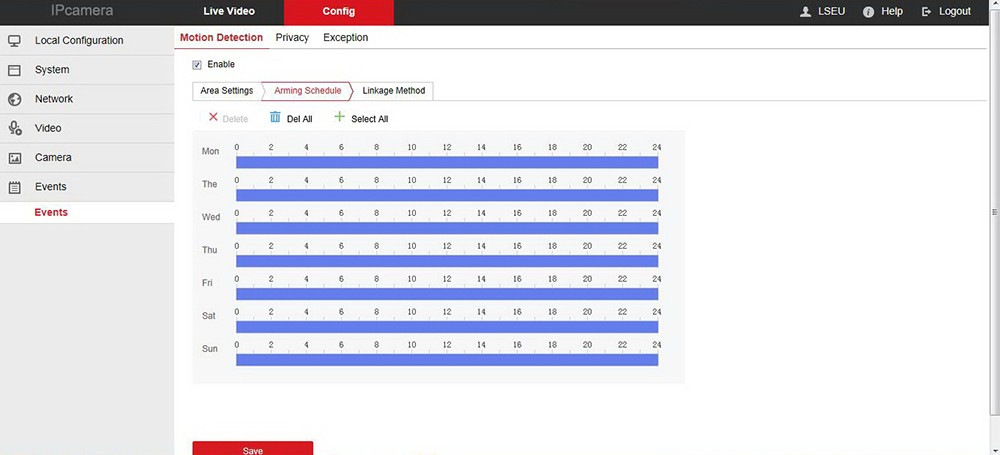Go to the Linkage Method step
Viewport: 1000px width, 455px height.
tap(393, 91)
